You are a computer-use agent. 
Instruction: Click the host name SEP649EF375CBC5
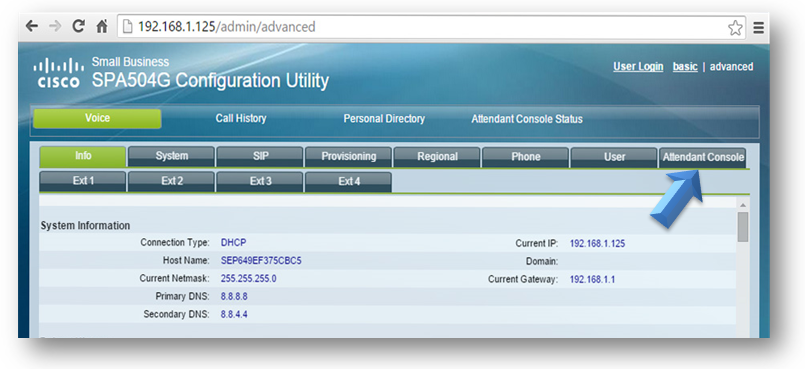(261, 261)
